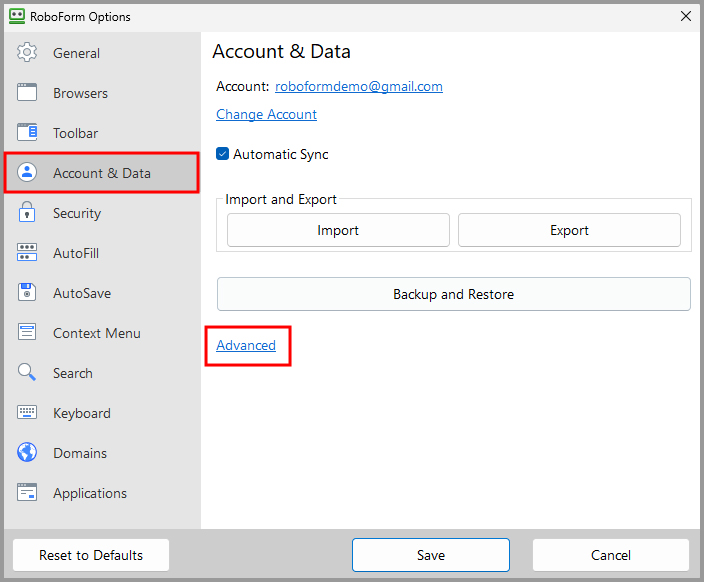Open the Domains section
704x582 pixels.
(x=103, y=453)
